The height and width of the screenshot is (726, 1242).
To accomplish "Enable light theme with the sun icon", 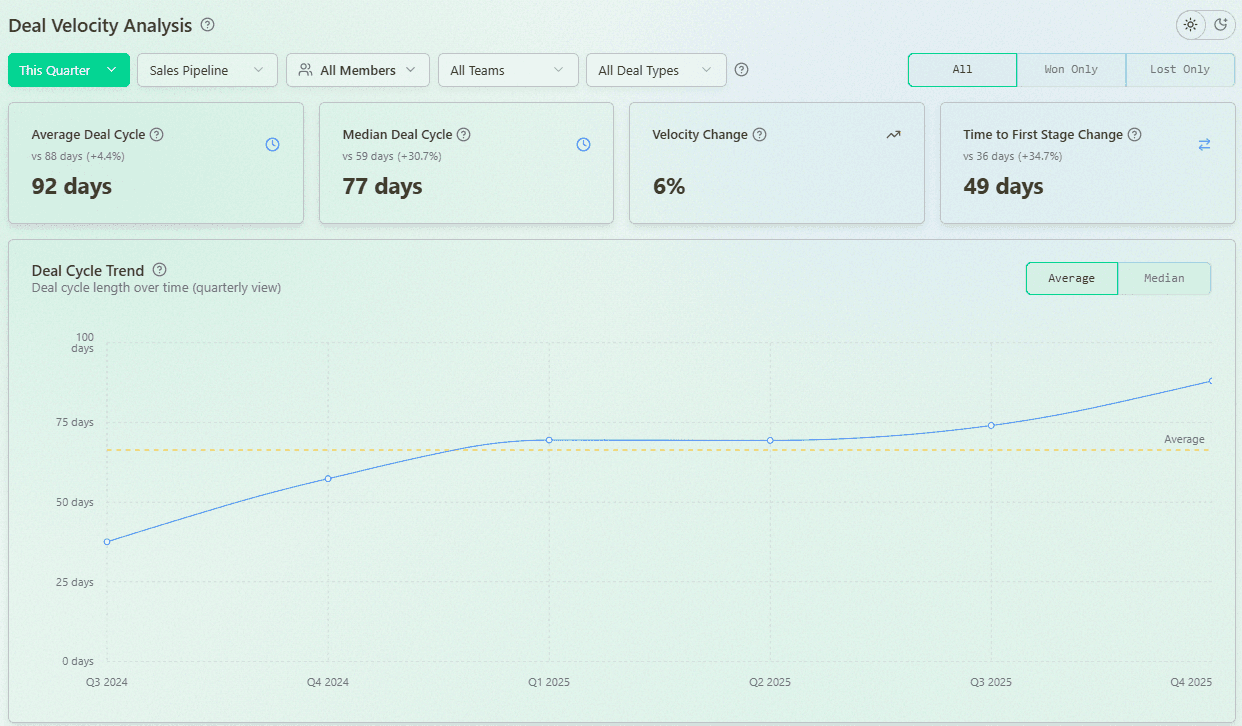I will coord(1189,24).
